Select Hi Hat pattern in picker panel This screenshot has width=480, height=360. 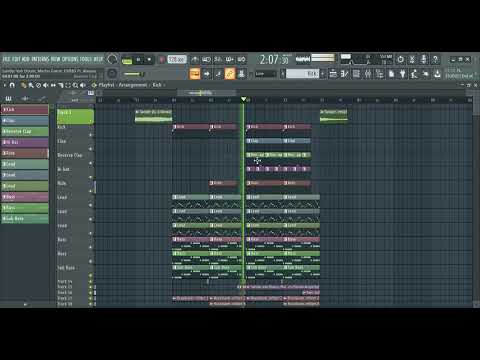[25, 142]
